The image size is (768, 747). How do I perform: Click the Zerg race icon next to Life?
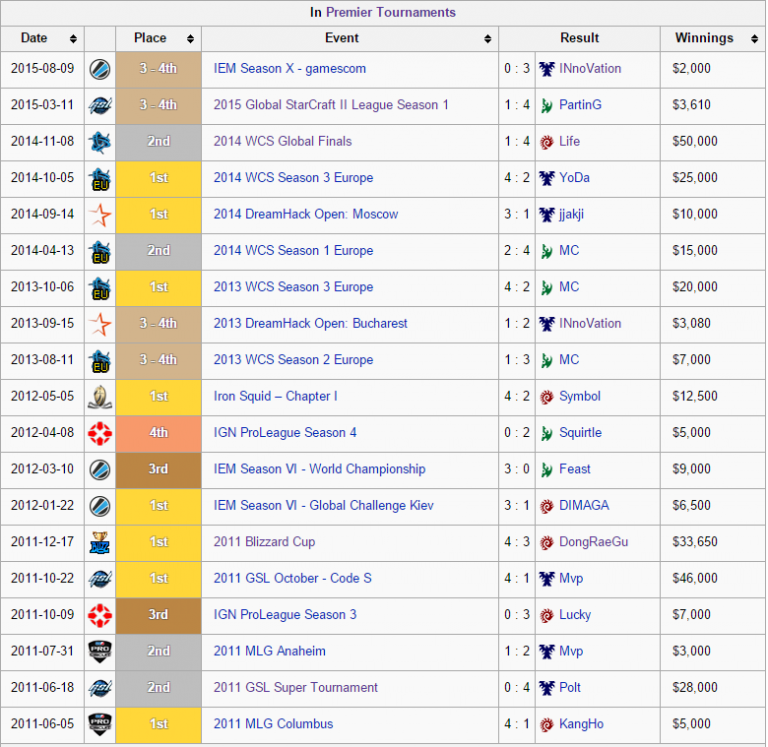tap(546, 142)
